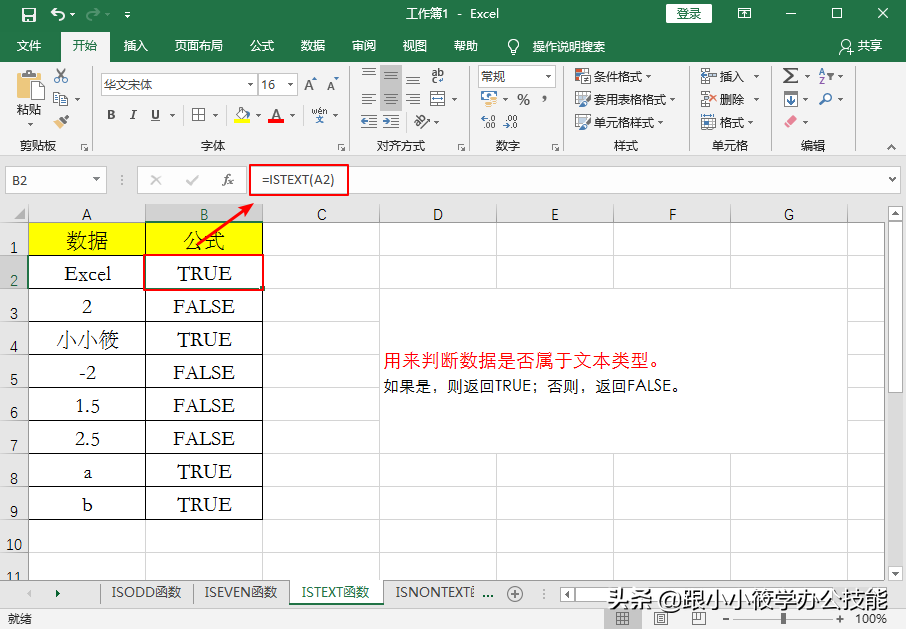The height and width of the screenshot is (629, 906).
Task: Switch to the 审阅 ribbon tab
Action: click(x=364, y=46)
